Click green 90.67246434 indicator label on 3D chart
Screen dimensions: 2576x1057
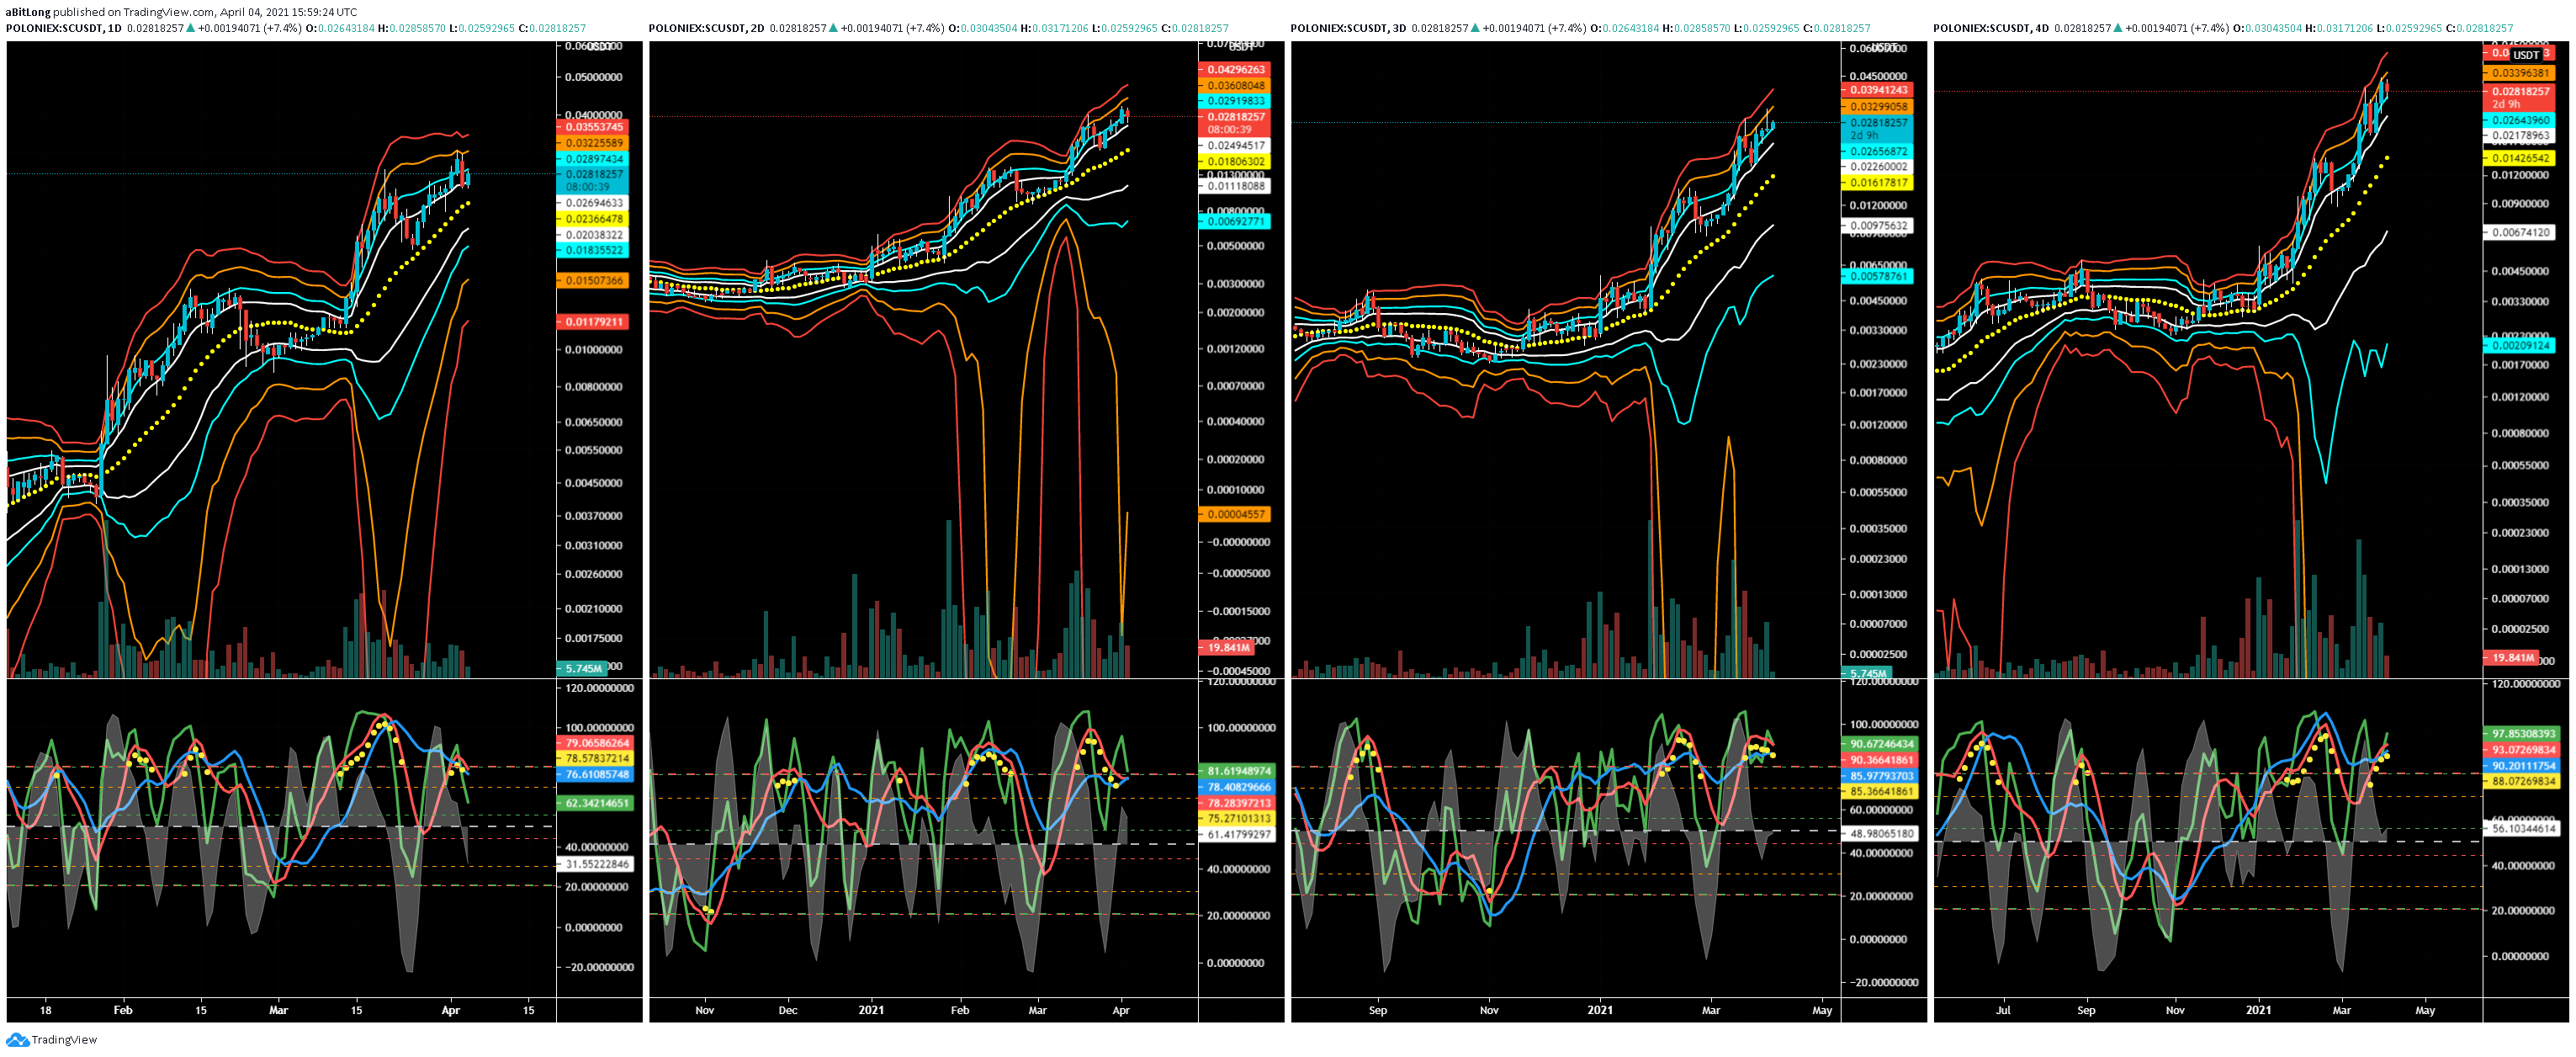coord(1880,744)
